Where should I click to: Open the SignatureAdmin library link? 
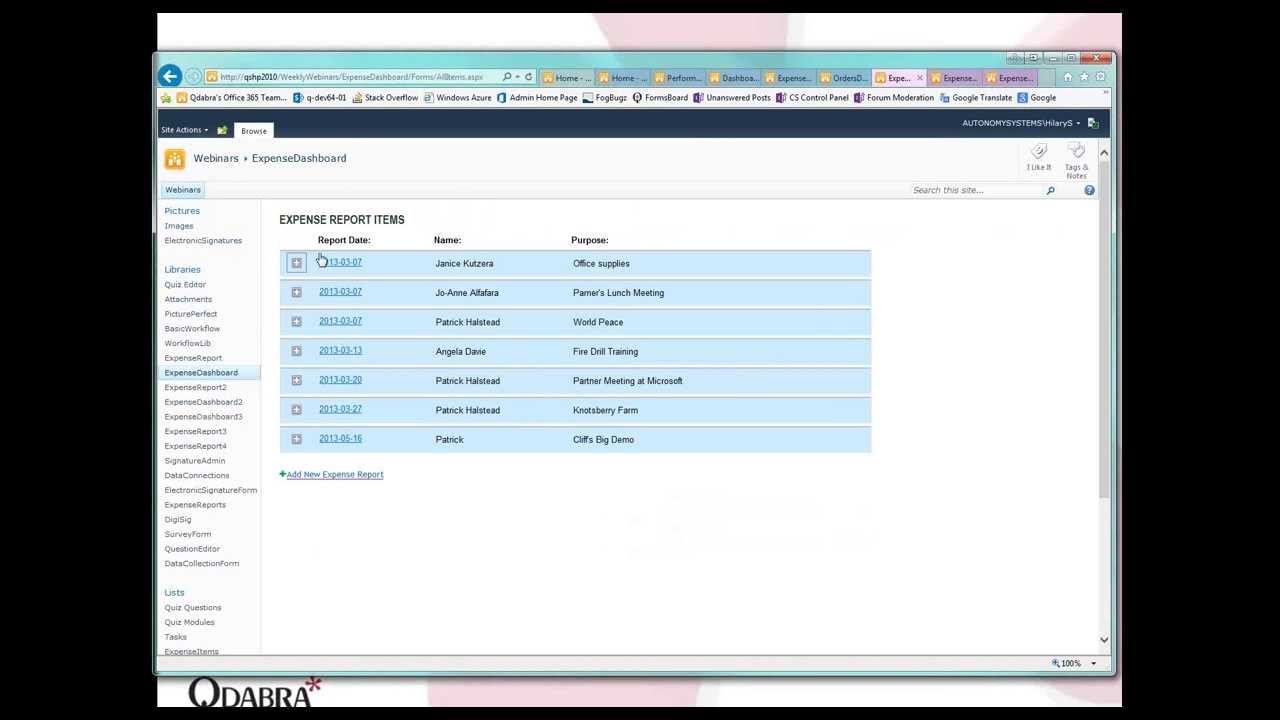click(195, 461)
